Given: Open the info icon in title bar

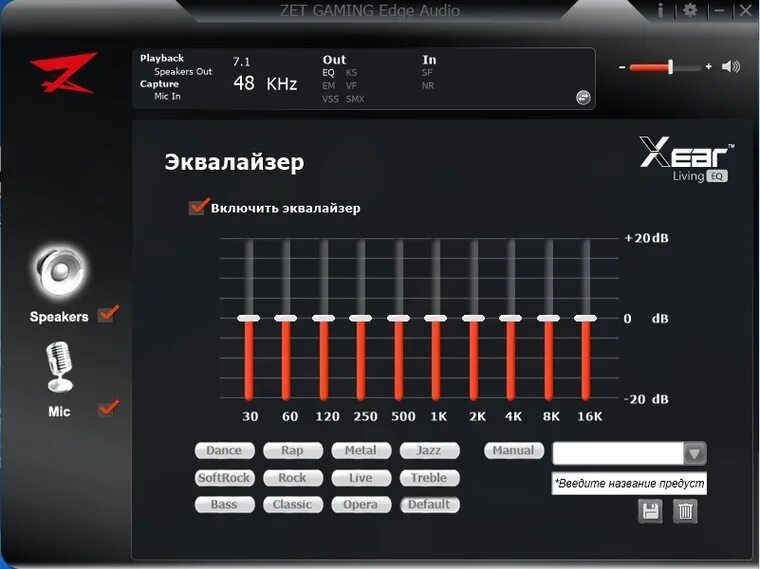Looking at the screenshot, I should 660,10.
